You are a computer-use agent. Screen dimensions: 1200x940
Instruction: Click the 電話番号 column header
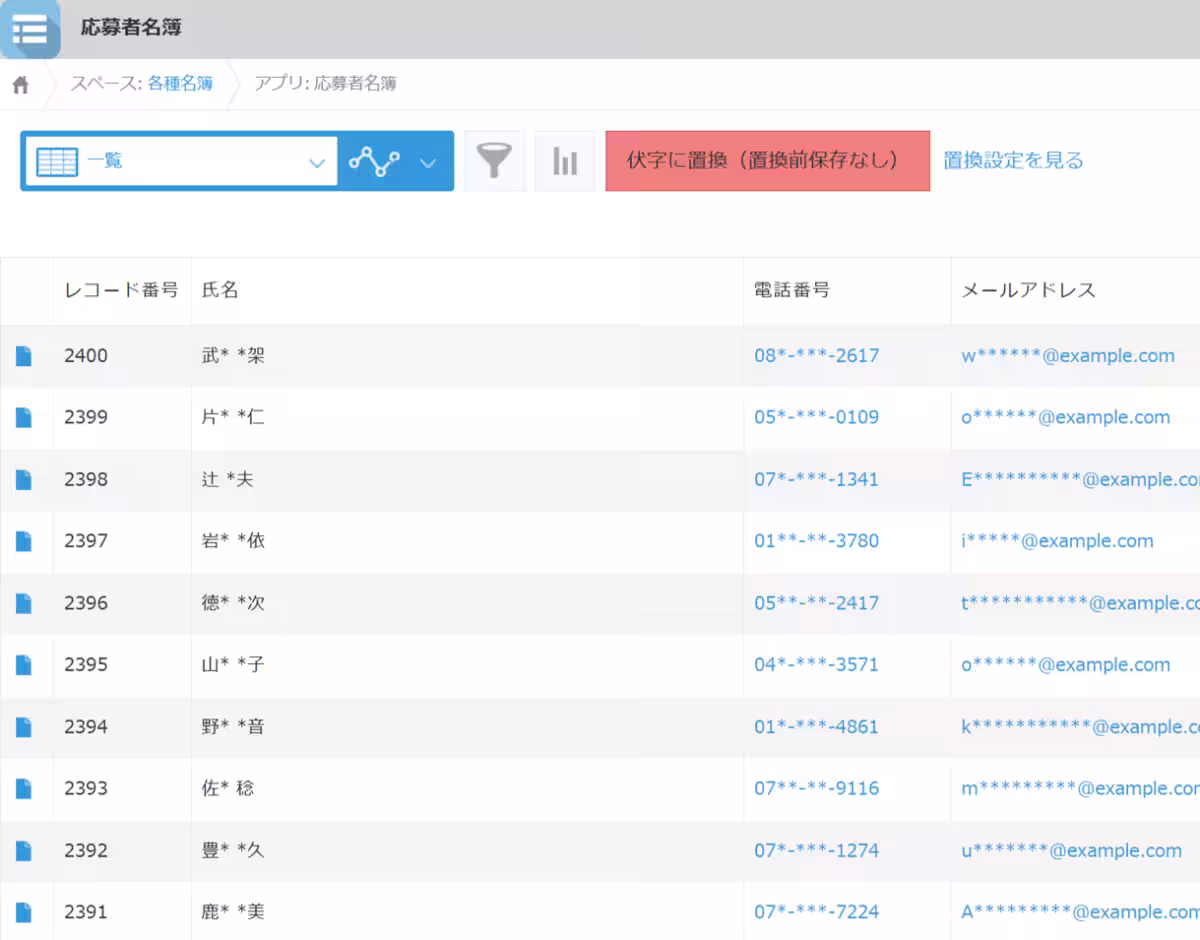pyautogui.click(x=791, y=291)
